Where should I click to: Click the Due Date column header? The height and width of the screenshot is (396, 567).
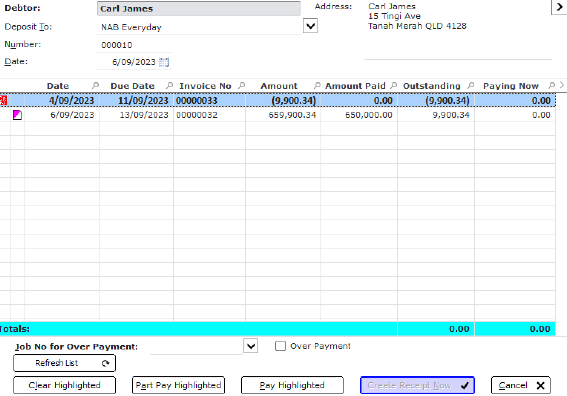click(132, 86)
